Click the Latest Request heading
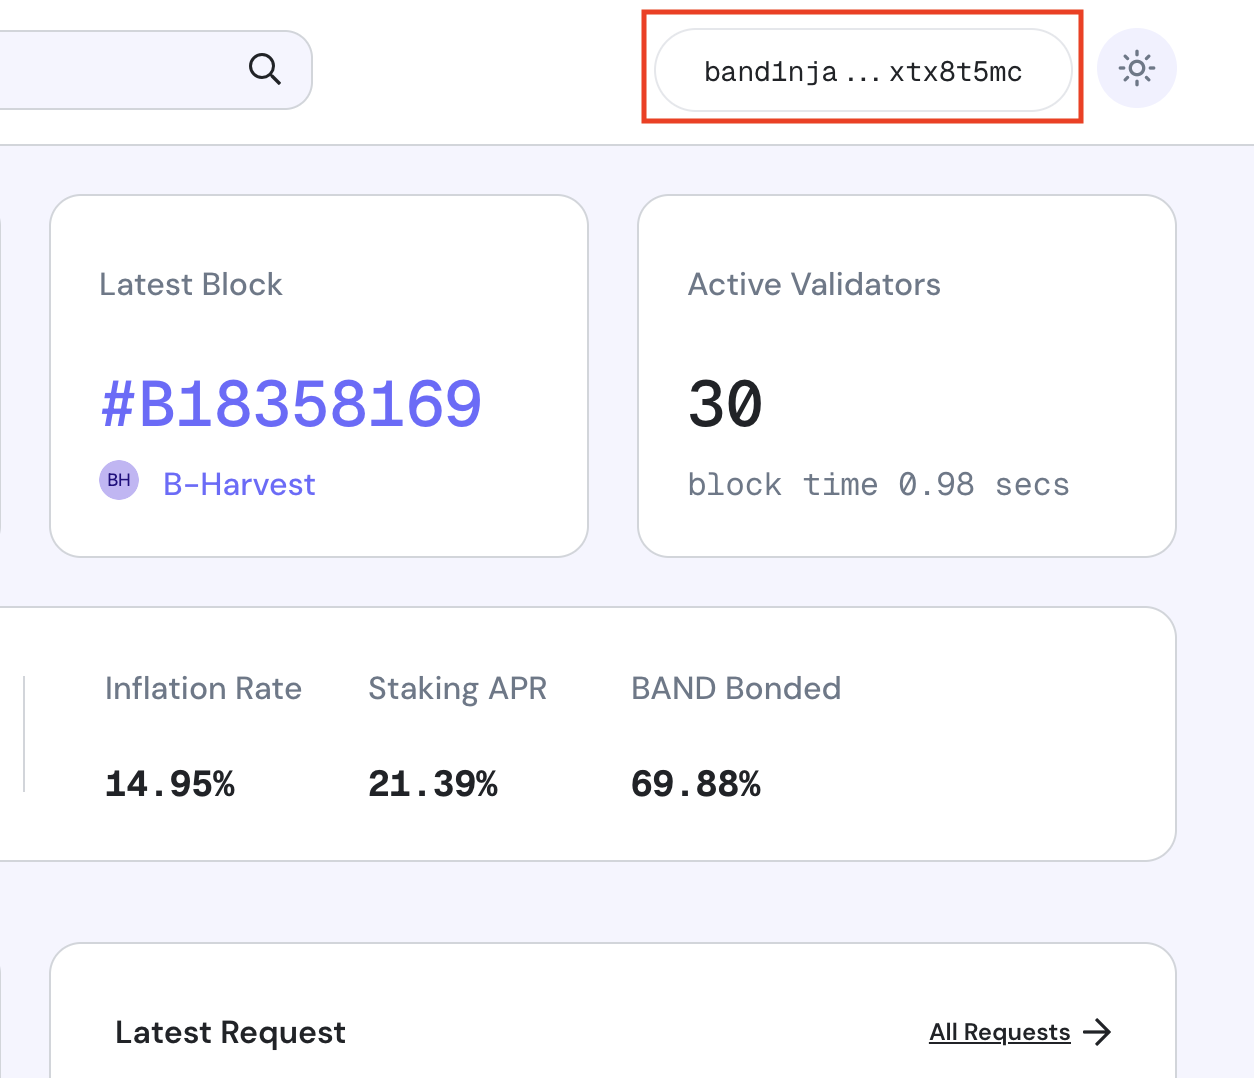The image size is (1254, 1078). coord(230,1032)
